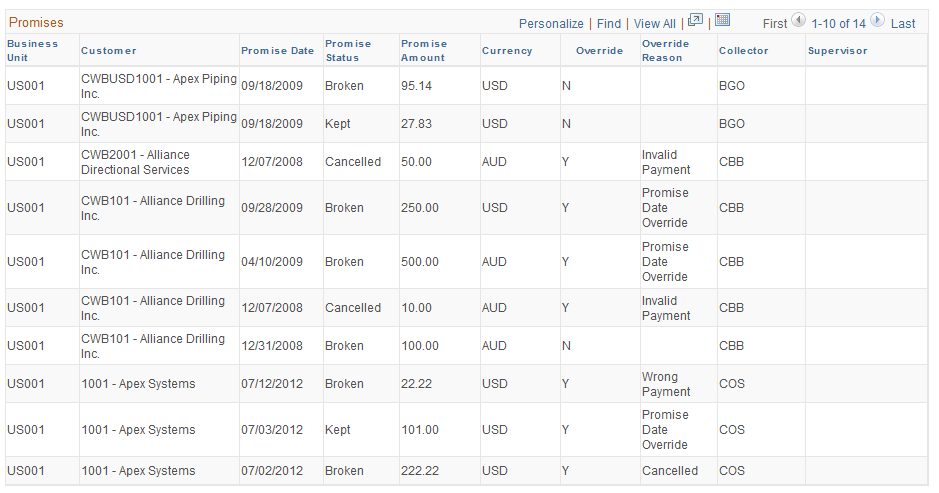939x493 pixels.
Task: Sort by Collector column header
Action: click(x=743, y=51)
